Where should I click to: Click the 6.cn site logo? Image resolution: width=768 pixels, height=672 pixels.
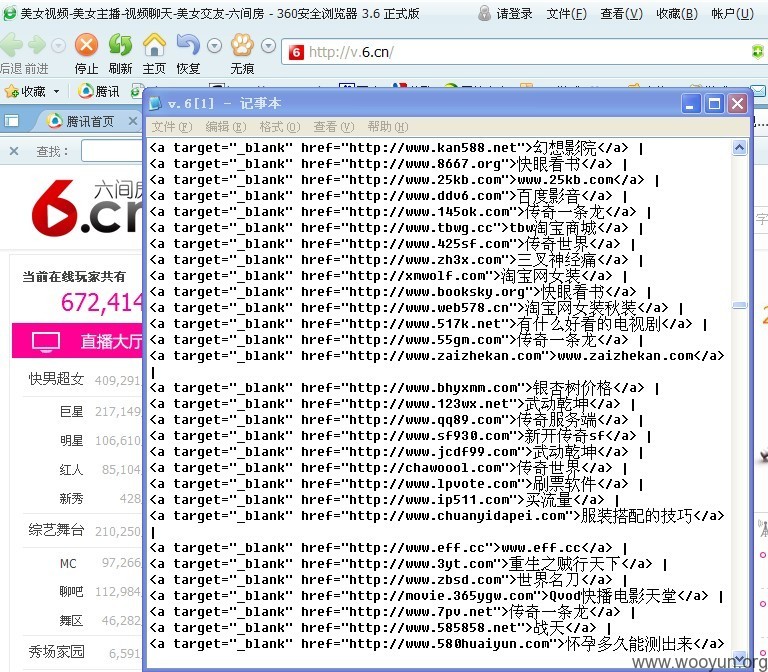pos(87,209)
